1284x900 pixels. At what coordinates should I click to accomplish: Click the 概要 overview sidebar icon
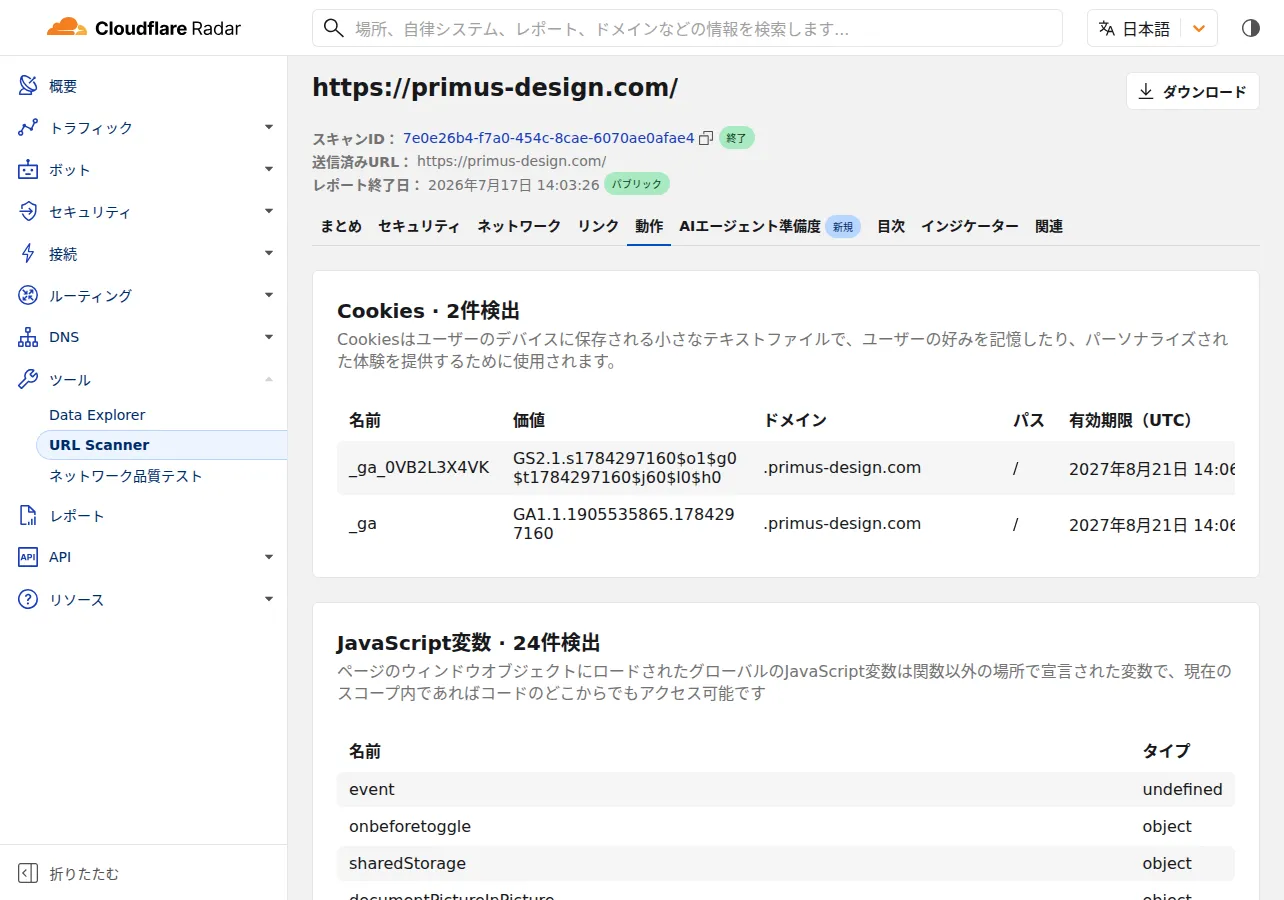[x=28, y=86]
